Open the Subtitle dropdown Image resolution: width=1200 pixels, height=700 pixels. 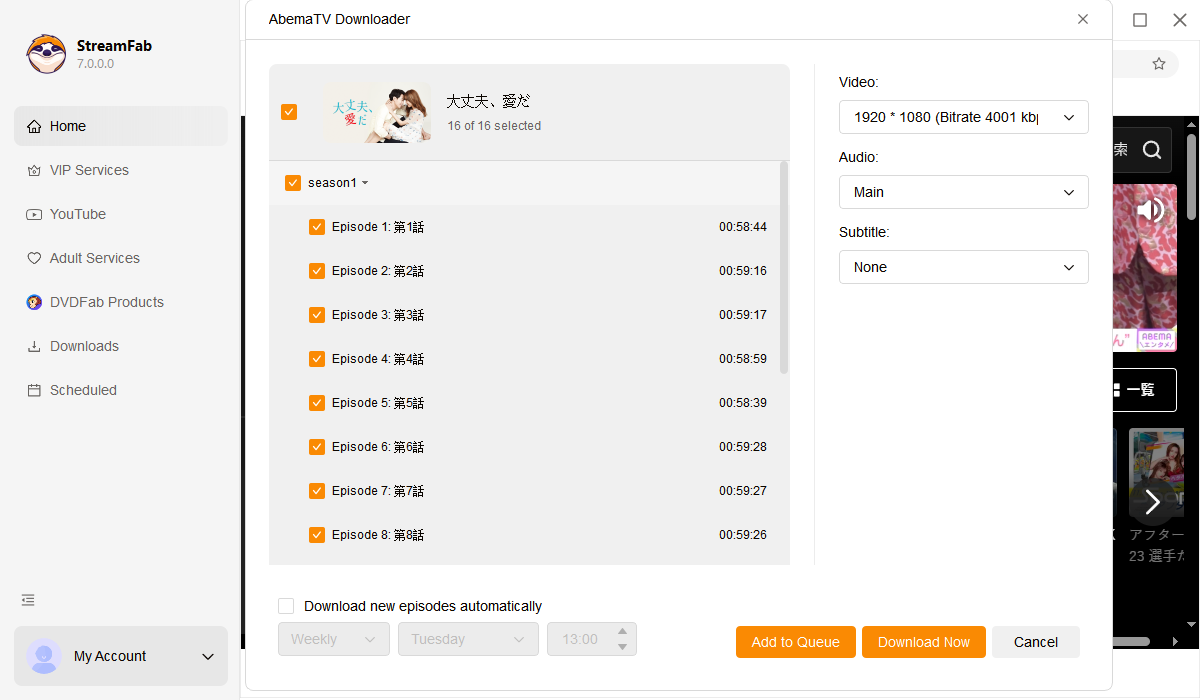(x=963, y=267)
